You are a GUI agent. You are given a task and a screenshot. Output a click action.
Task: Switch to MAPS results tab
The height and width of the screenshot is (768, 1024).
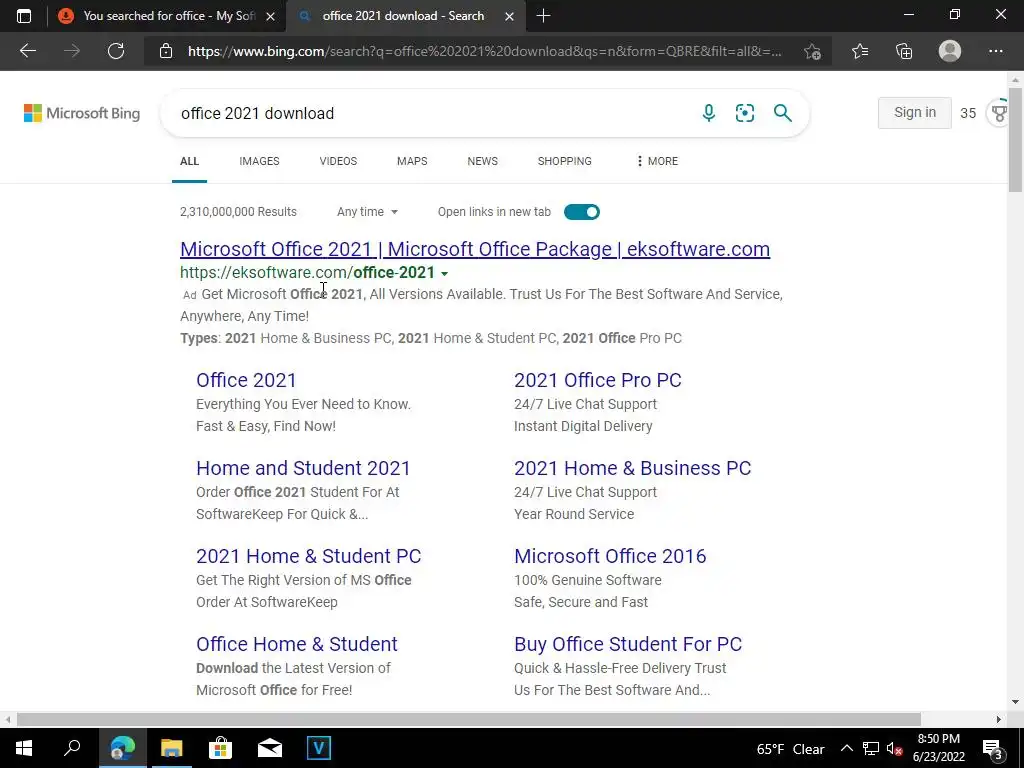point(412,161)
